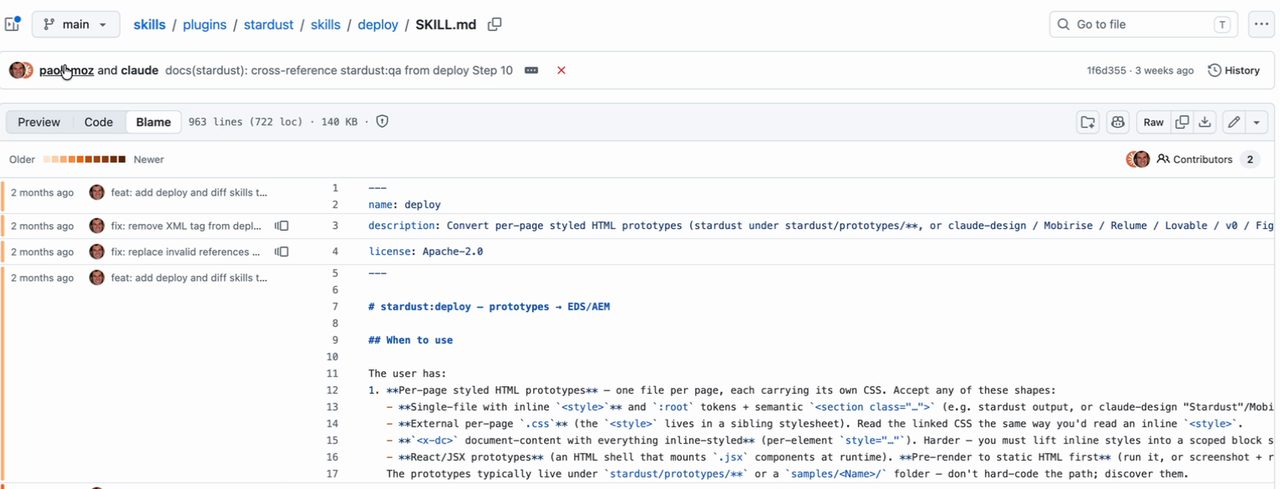Click the Older to Newer age color legend

[x=86, y=159]
